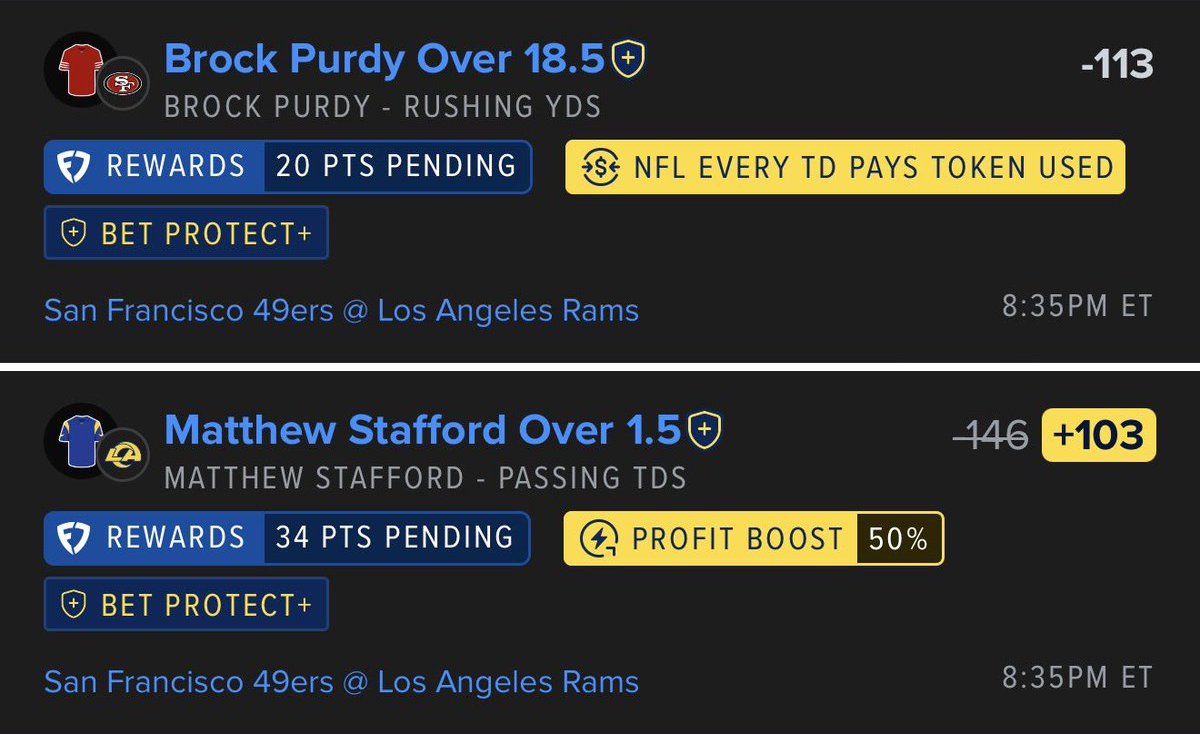Click the San Francisco 49ers team logo
This screenshot has width=1200, height=735.
(x=124, y=84)
